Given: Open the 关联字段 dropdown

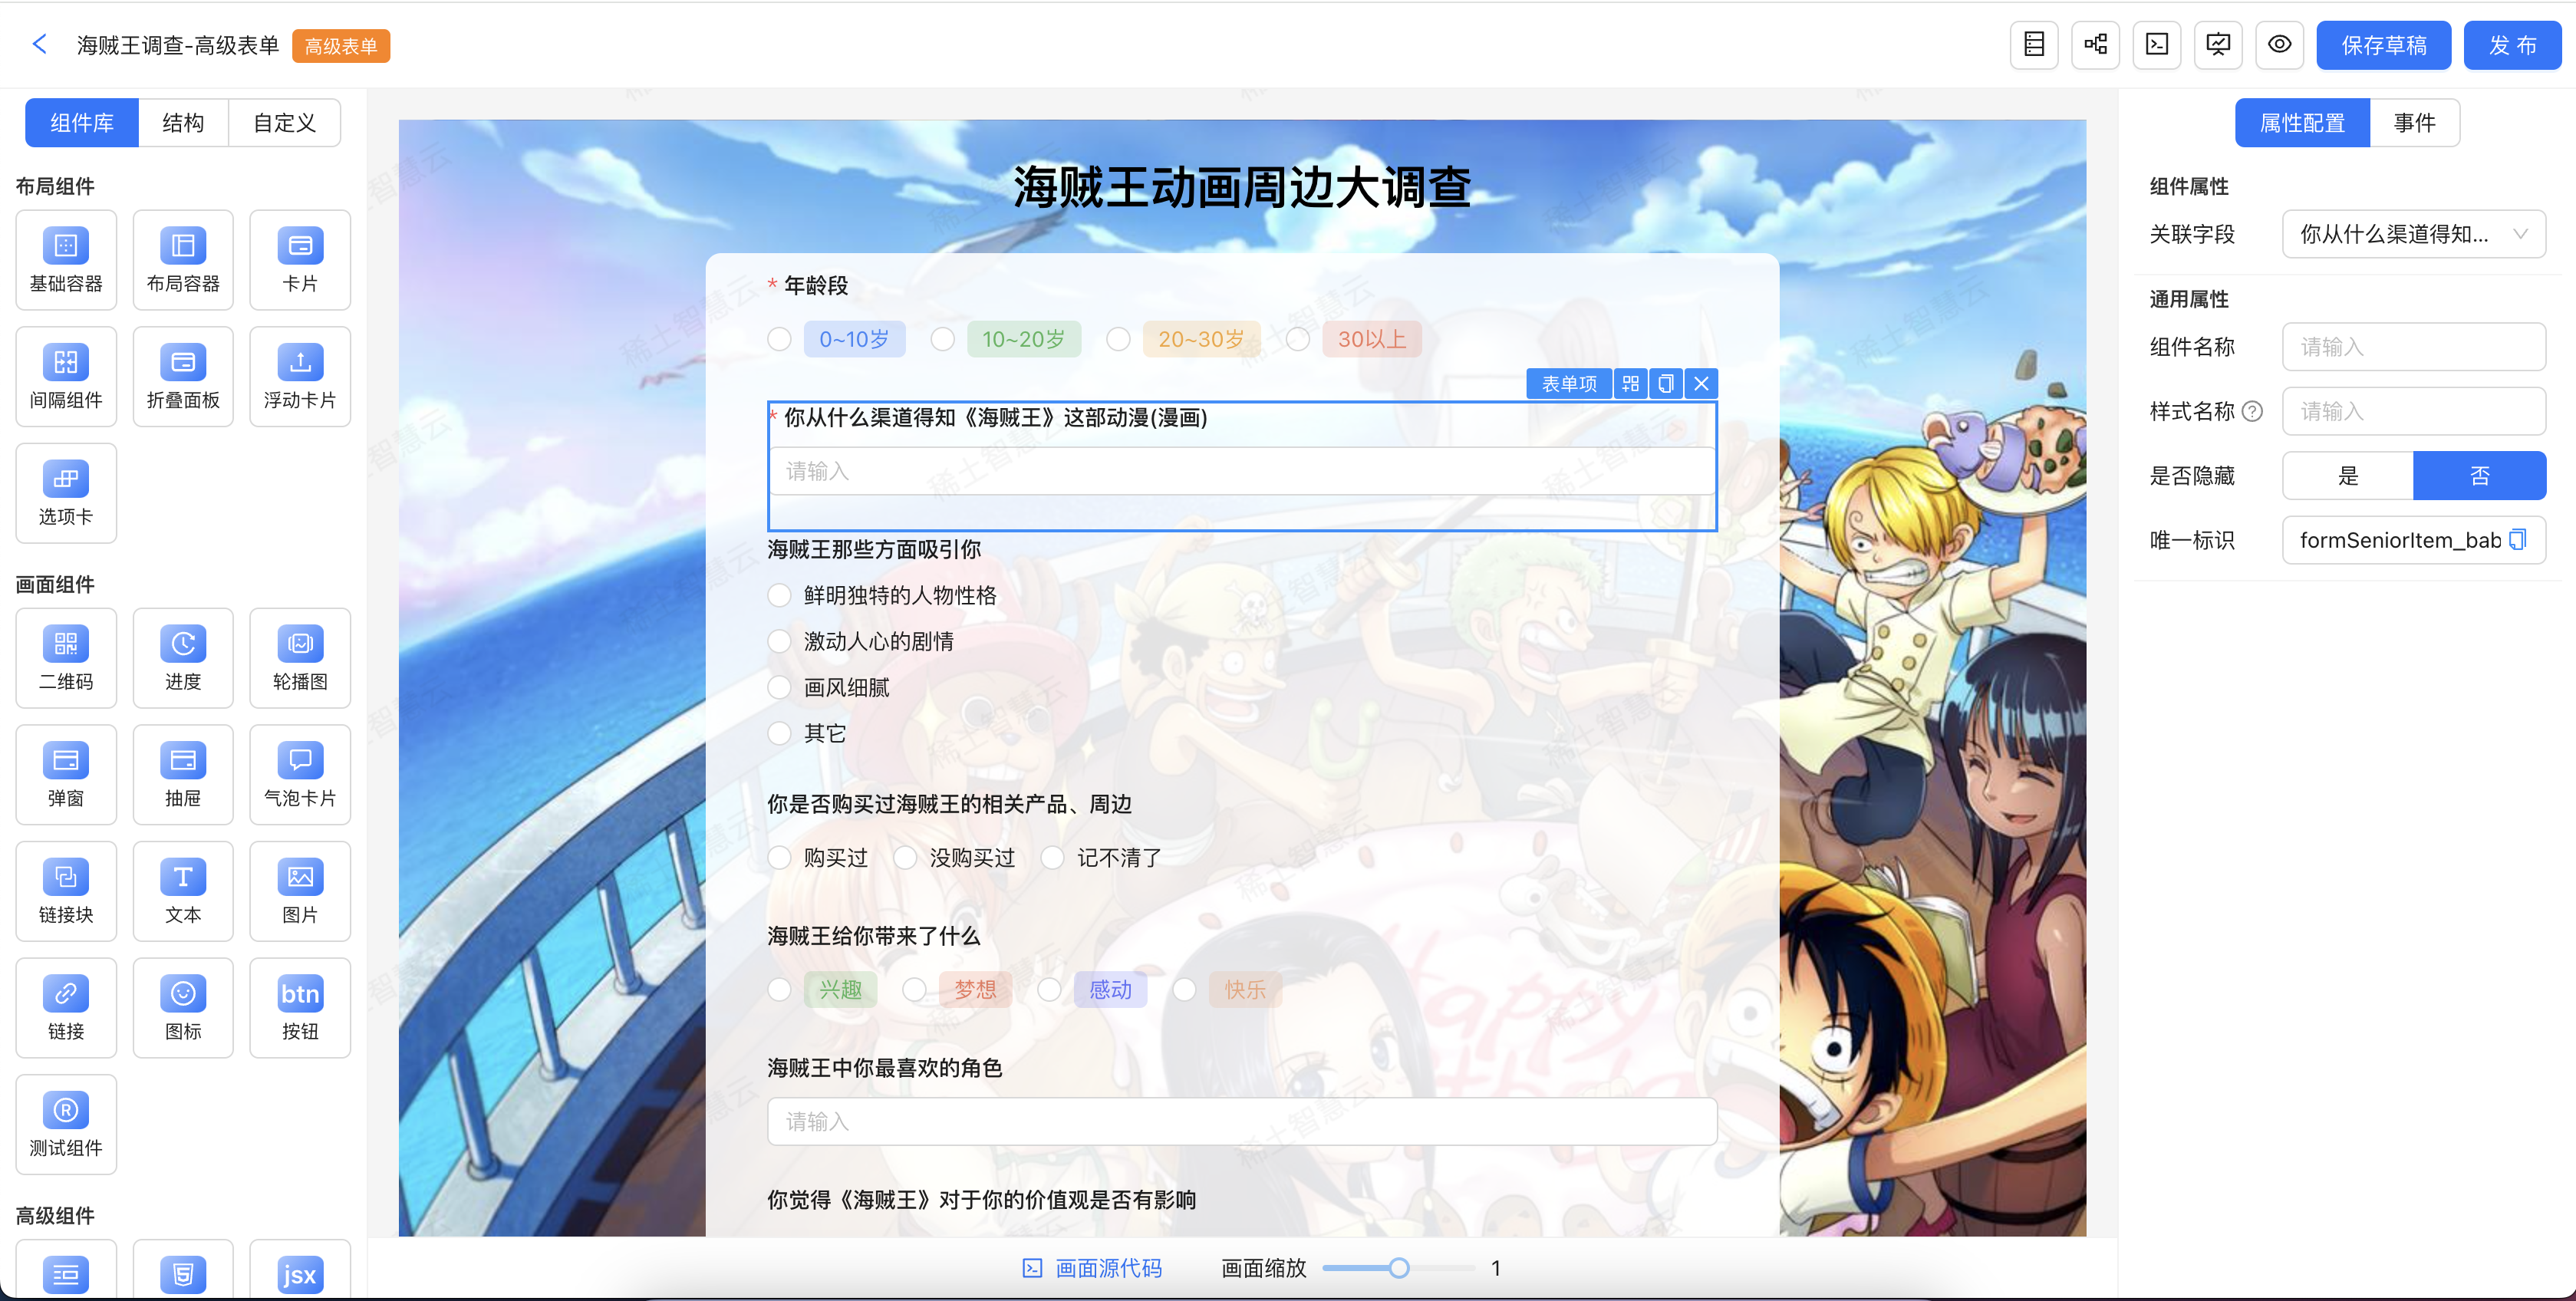Looking at the screenshot, I should [2413, 234].
